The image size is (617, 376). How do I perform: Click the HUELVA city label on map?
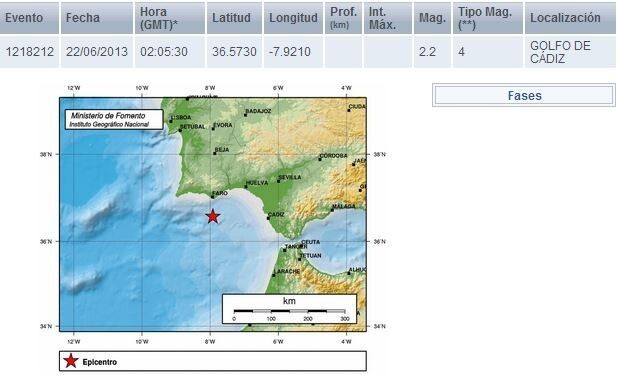[x=257, y=183]
